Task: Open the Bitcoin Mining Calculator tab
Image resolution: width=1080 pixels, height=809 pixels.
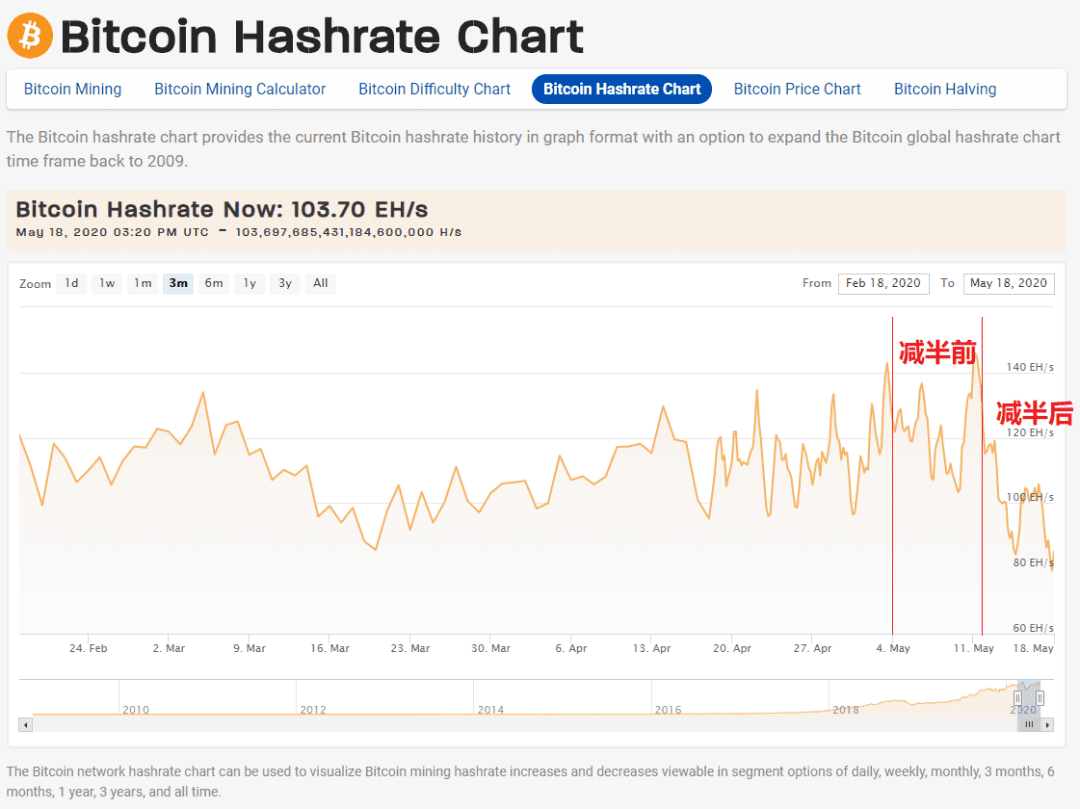Action: (x=240, y=90)
